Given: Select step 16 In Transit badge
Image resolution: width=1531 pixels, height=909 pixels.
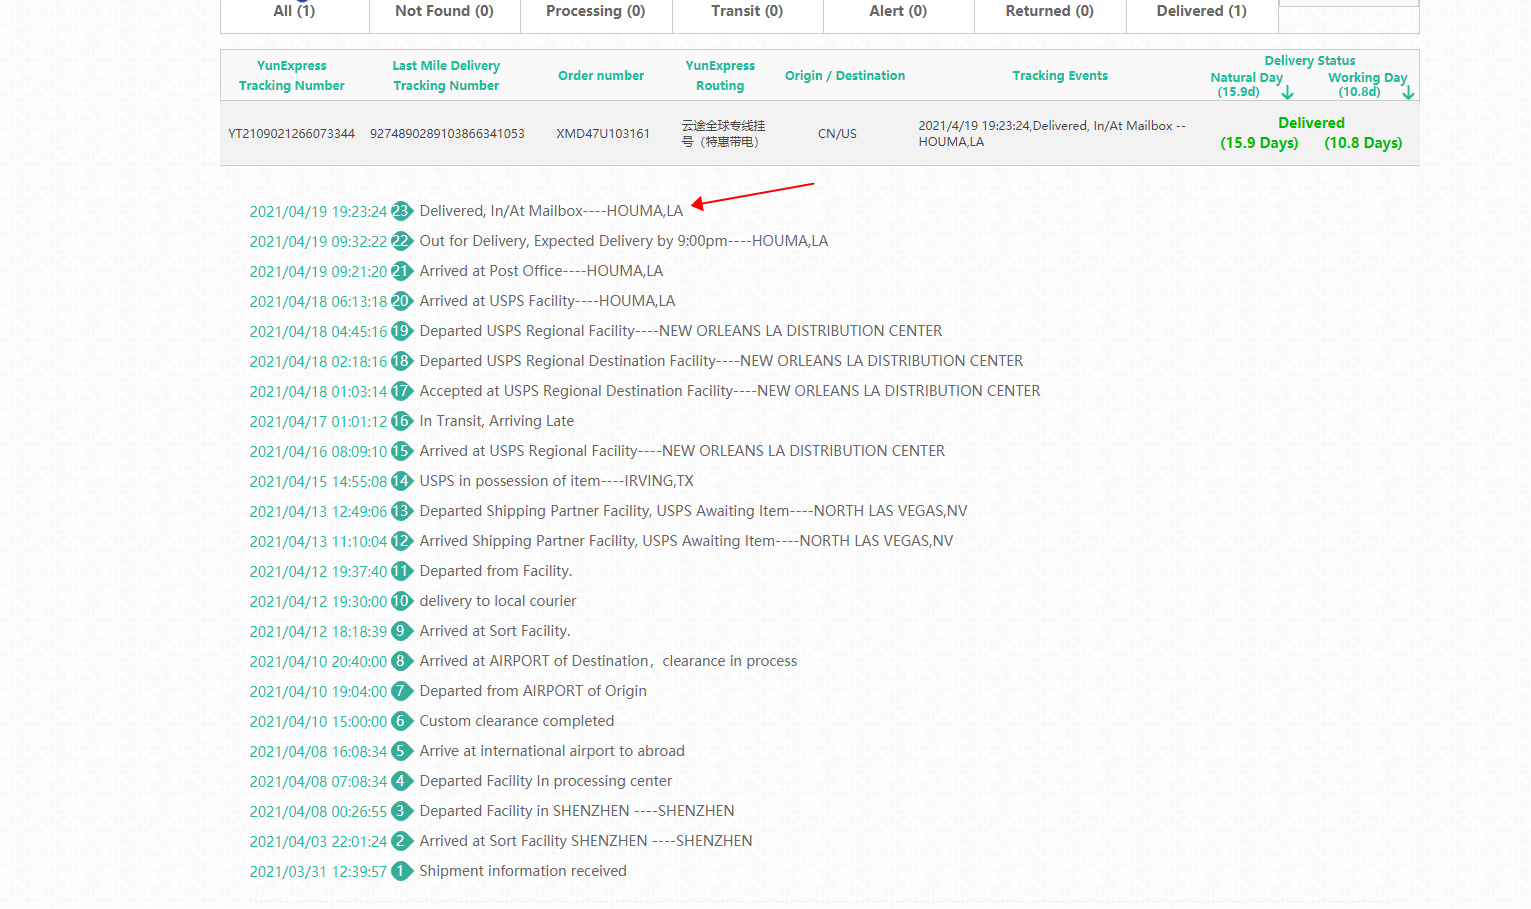Looking at the screenshot, I should point(401,421).
